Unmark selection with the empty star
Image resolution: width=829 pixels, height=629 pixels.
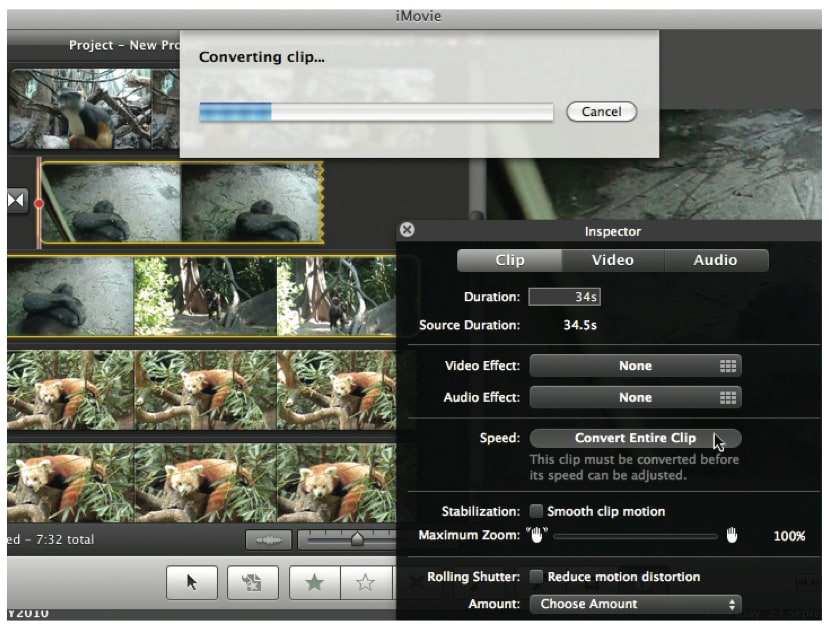point(365,582)
